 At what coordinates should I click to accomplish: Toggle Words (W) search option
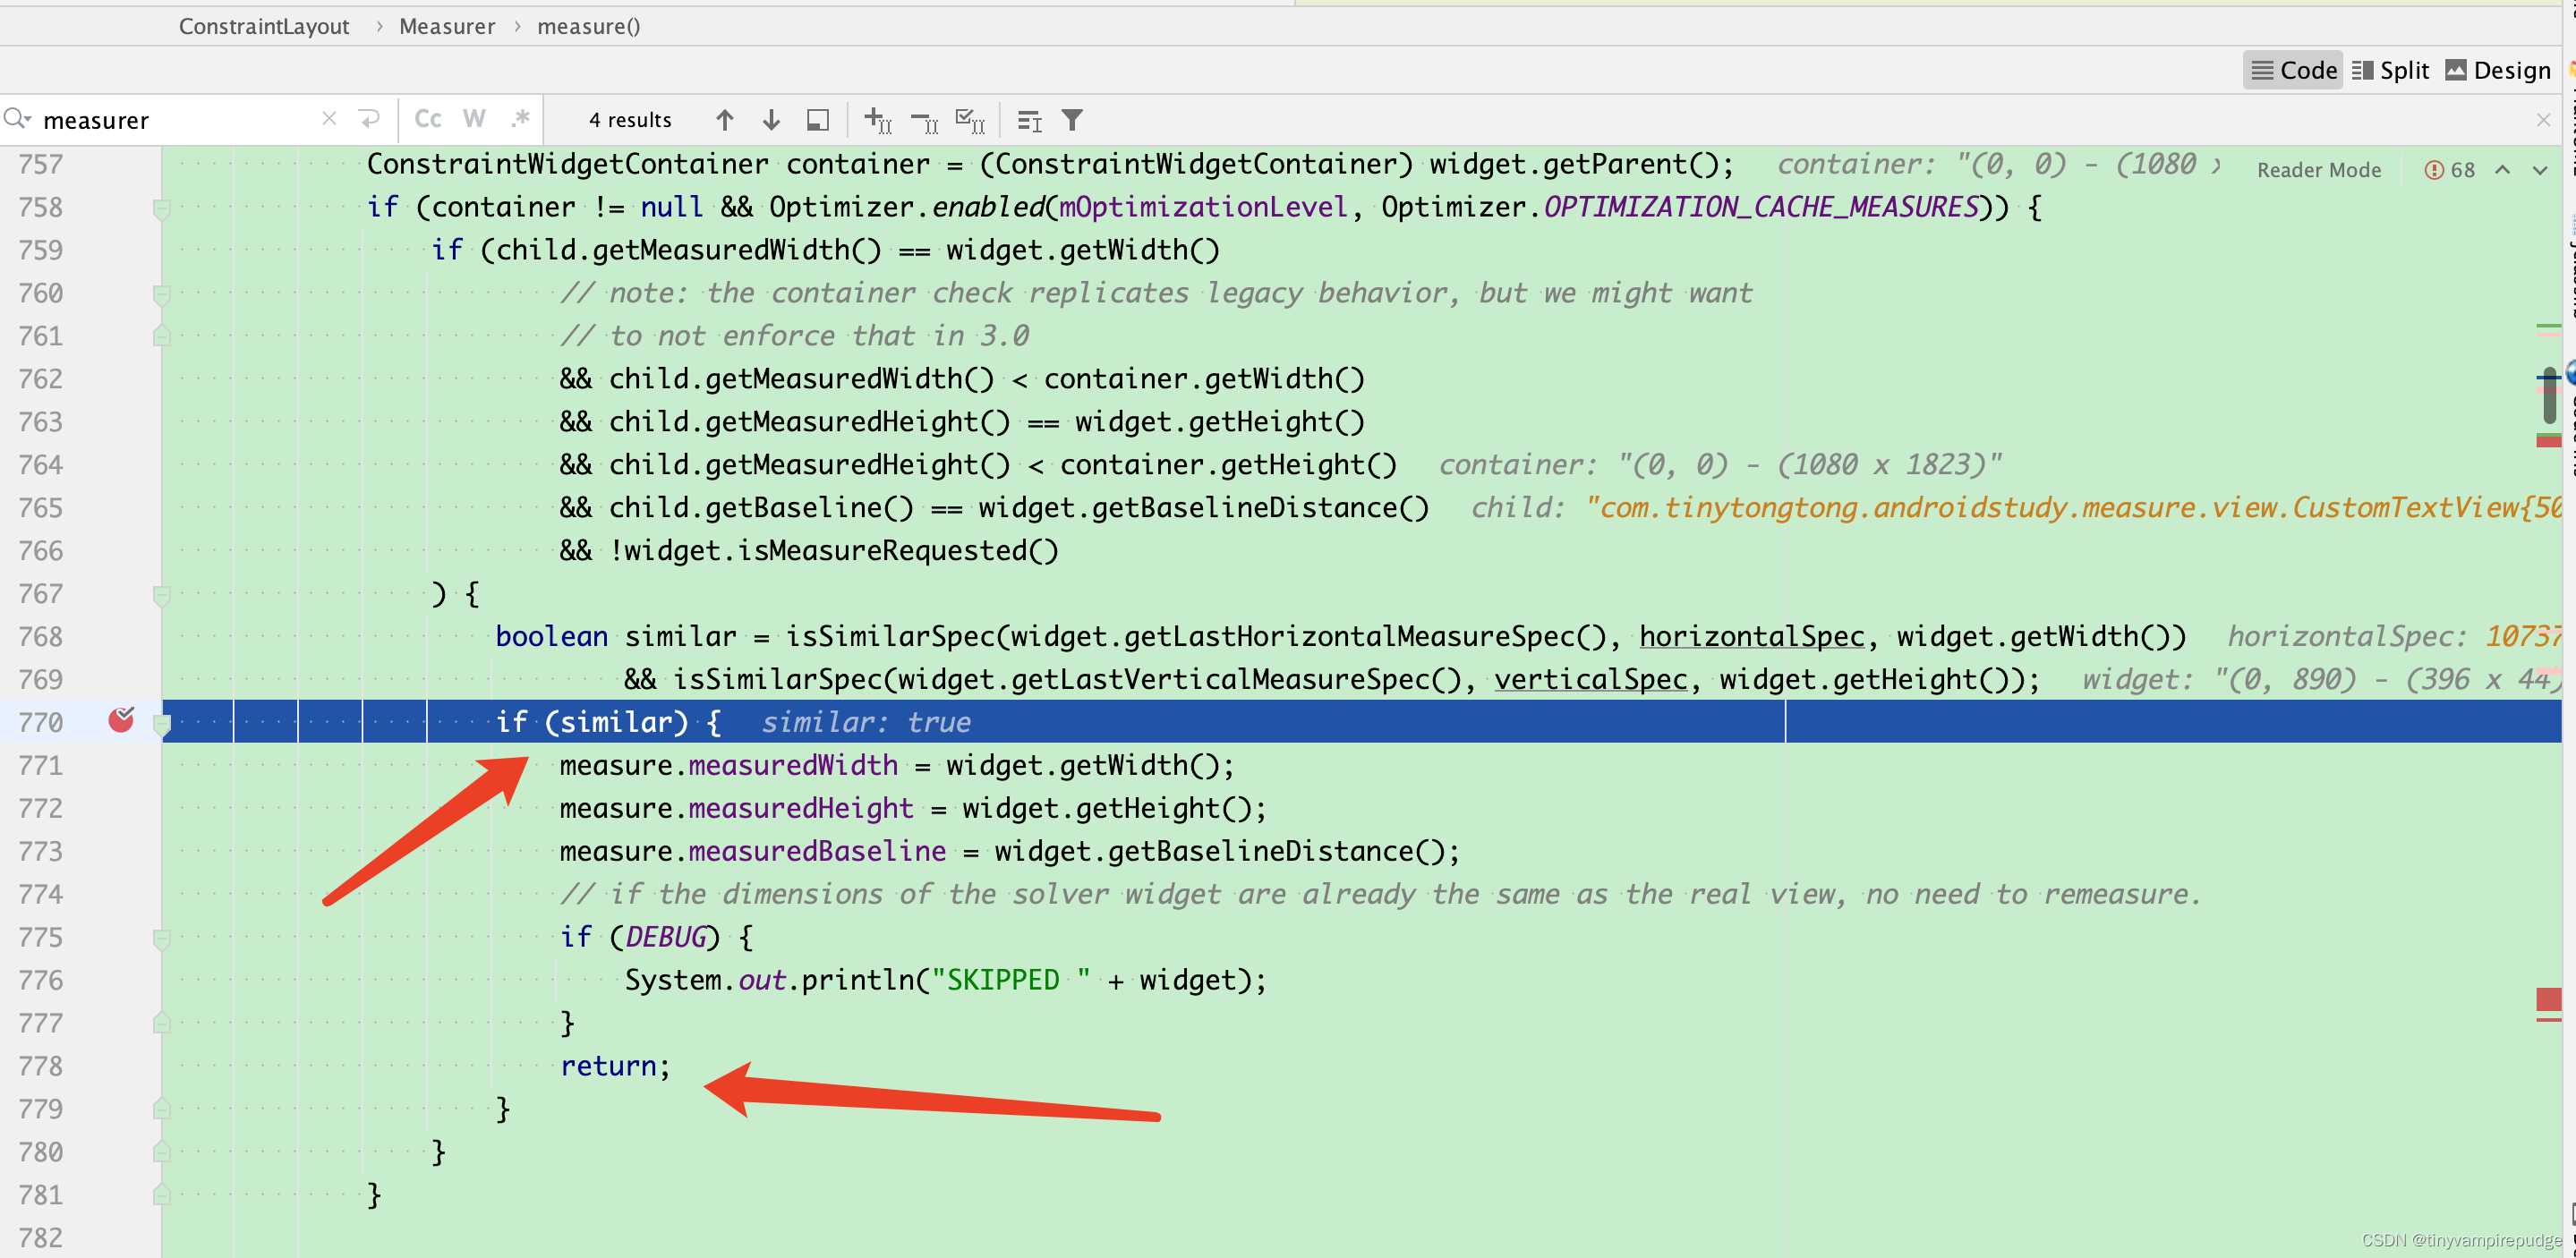[x=474, y=119]
